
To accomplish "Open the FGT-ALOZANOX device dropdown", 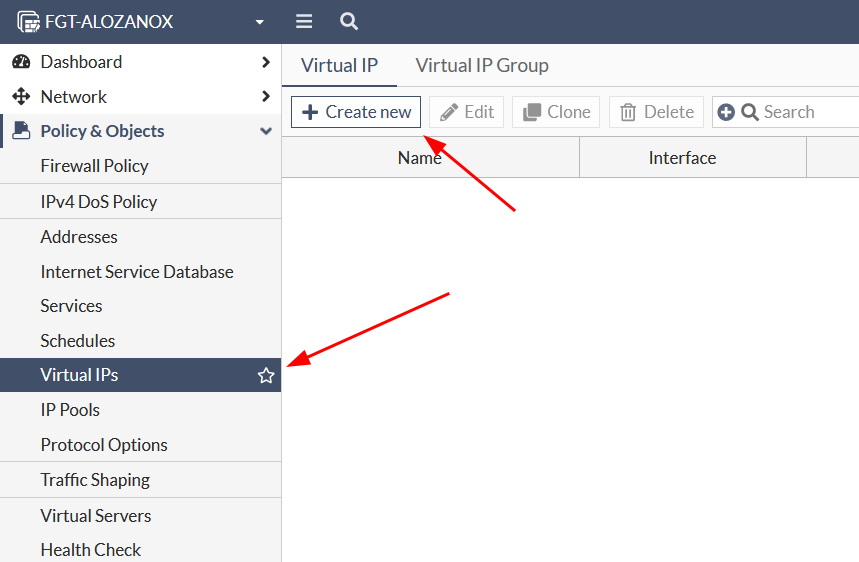I will coord(260,22).
